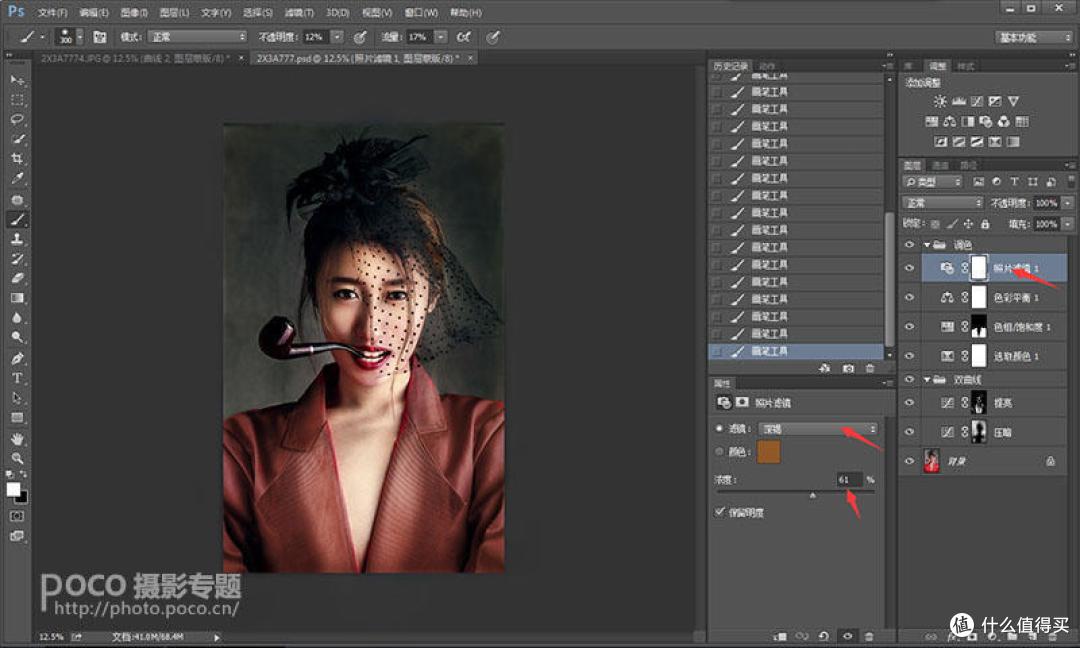Click the trash icon in History panel

[869, 368]
